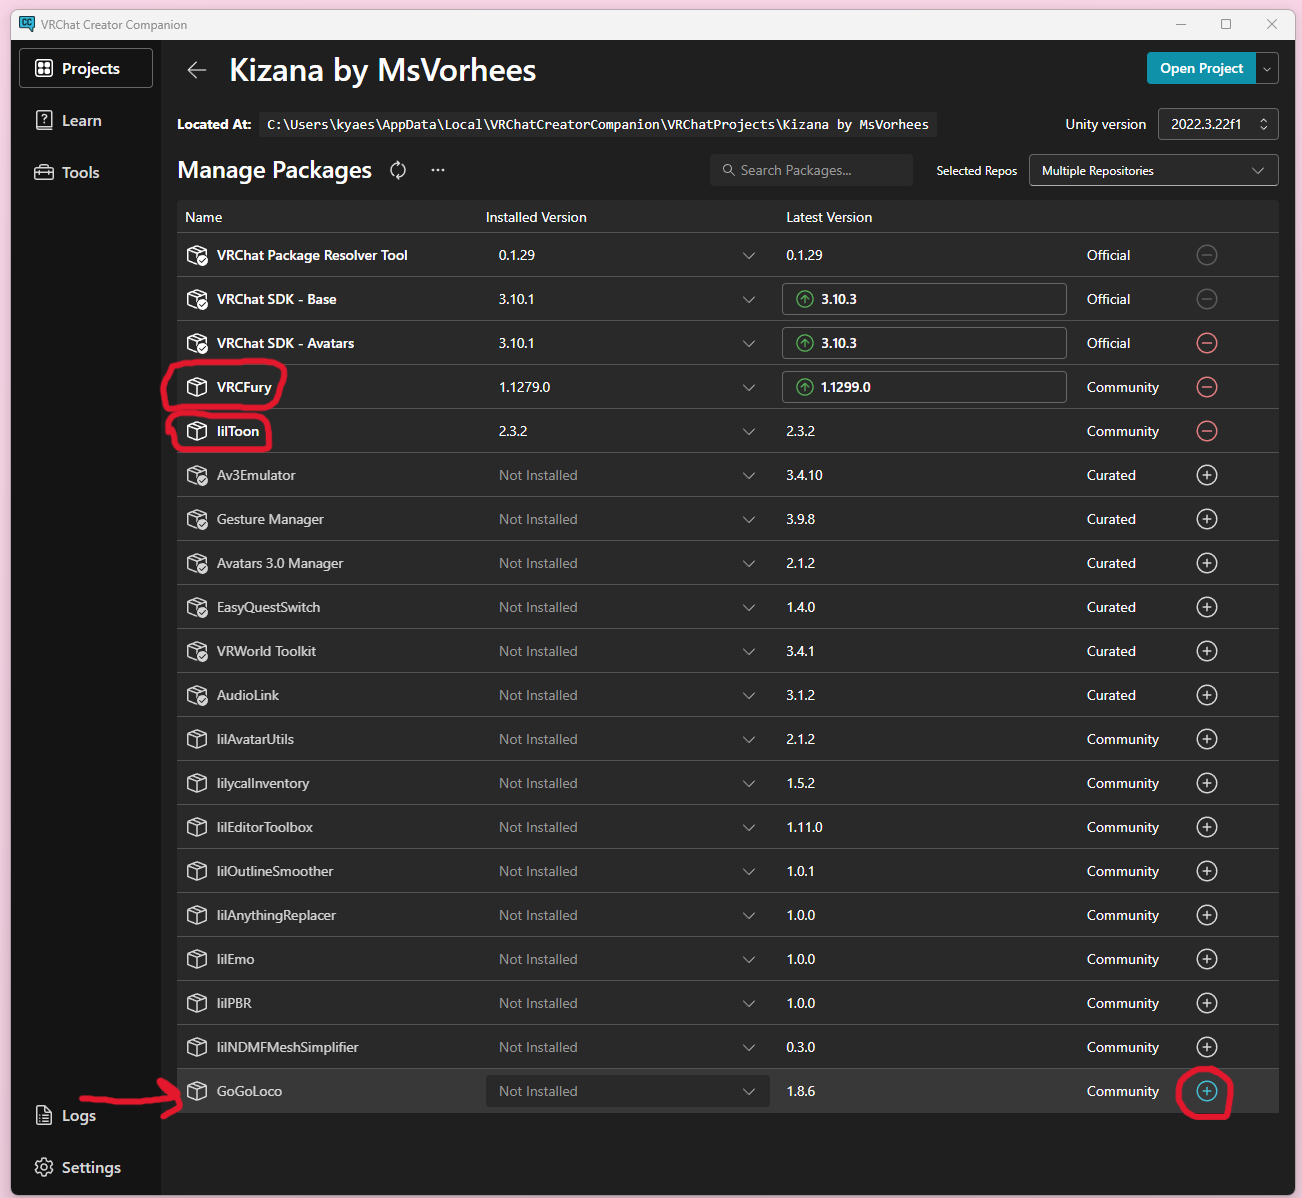The image size is (1302, 1198).
Task: Open AudioLink version dropdown
Action: (628, 695)
